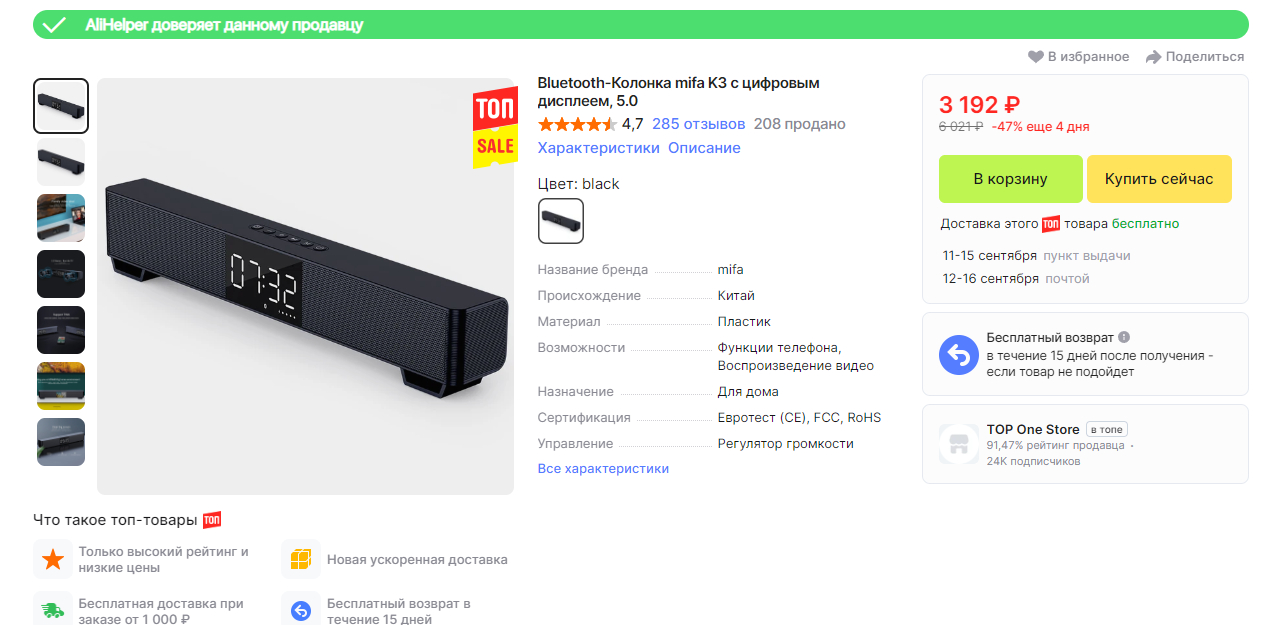
Task: Expand Все характеристики link
Action: click(x=603, y=469)
